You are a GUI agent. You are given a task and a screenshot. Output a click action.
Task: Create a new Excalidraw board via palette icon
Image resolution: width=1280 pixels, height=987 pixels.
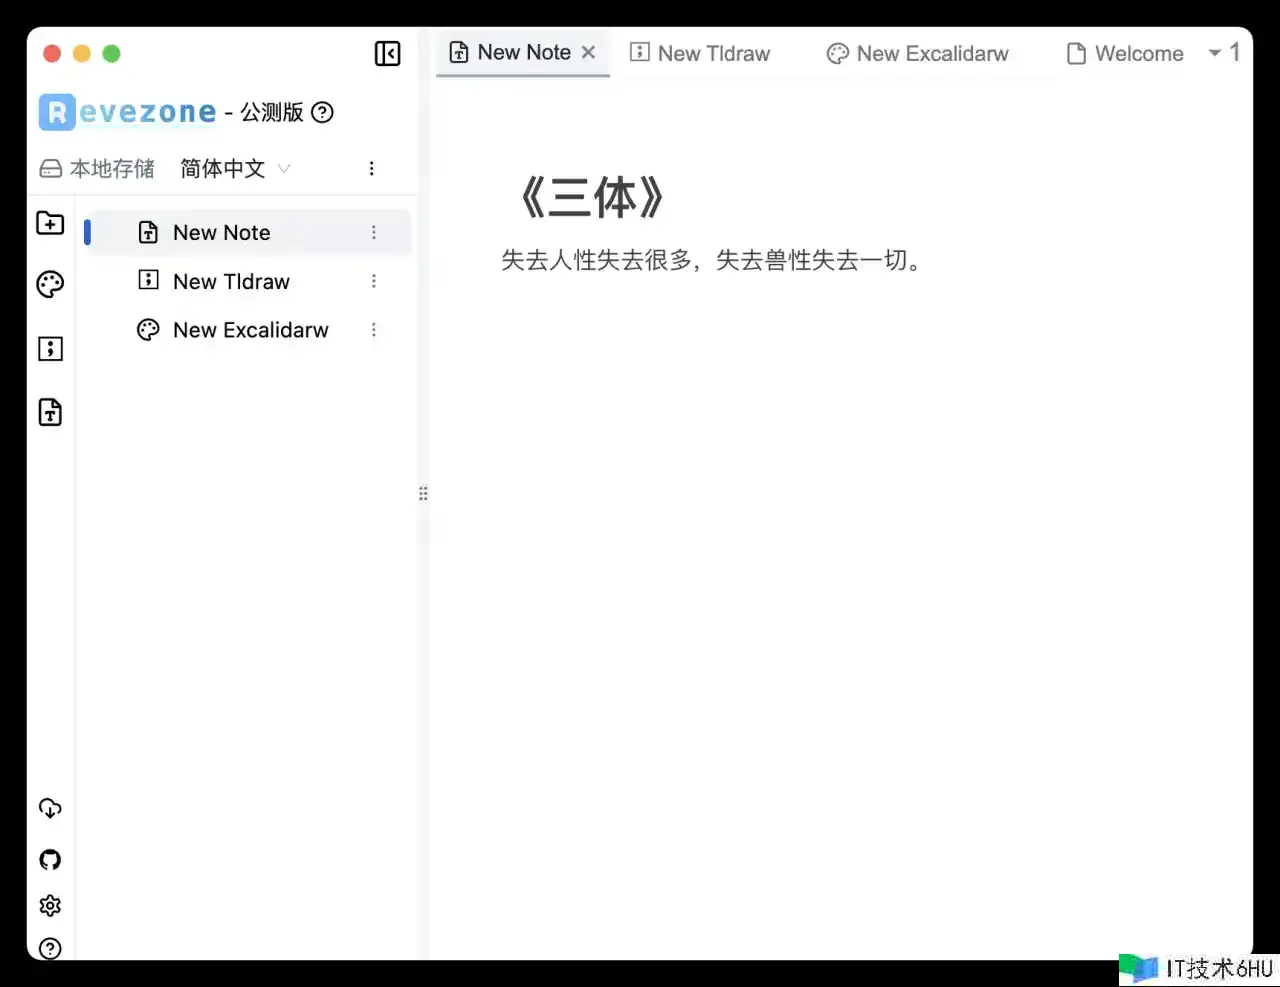pyautogui.click(x=50, y=285)
